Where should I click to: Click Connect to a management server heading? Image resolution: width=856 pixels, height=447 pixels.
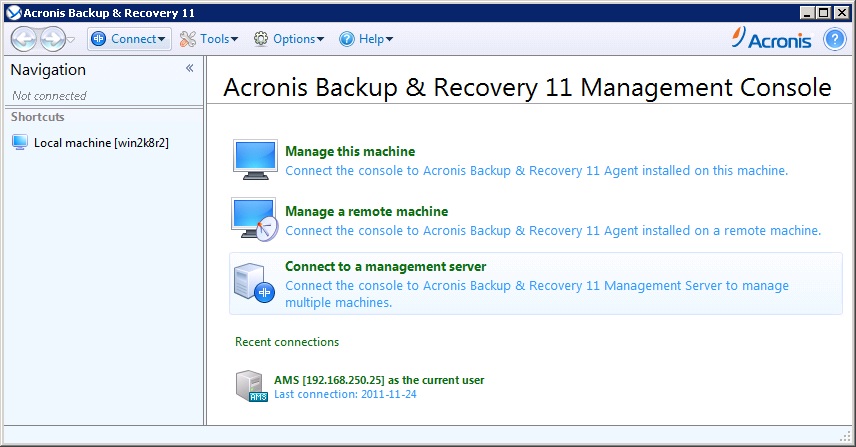click(x=385, y=266)
